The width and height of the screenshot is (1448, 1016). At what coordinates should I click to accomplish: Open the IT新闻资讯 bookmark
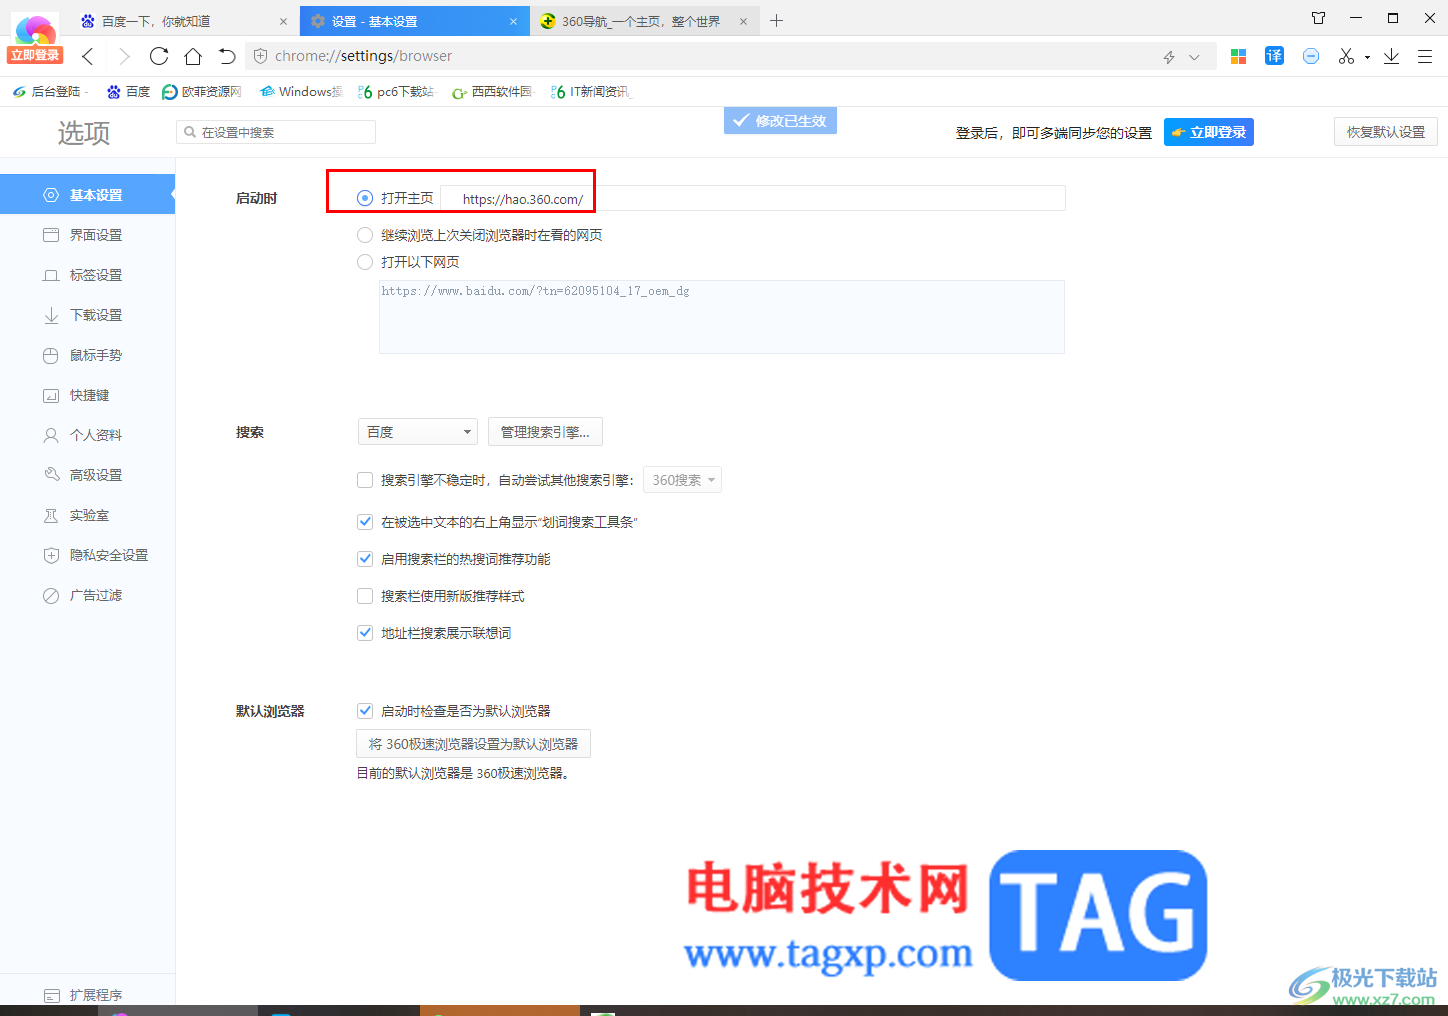[591, 92]
